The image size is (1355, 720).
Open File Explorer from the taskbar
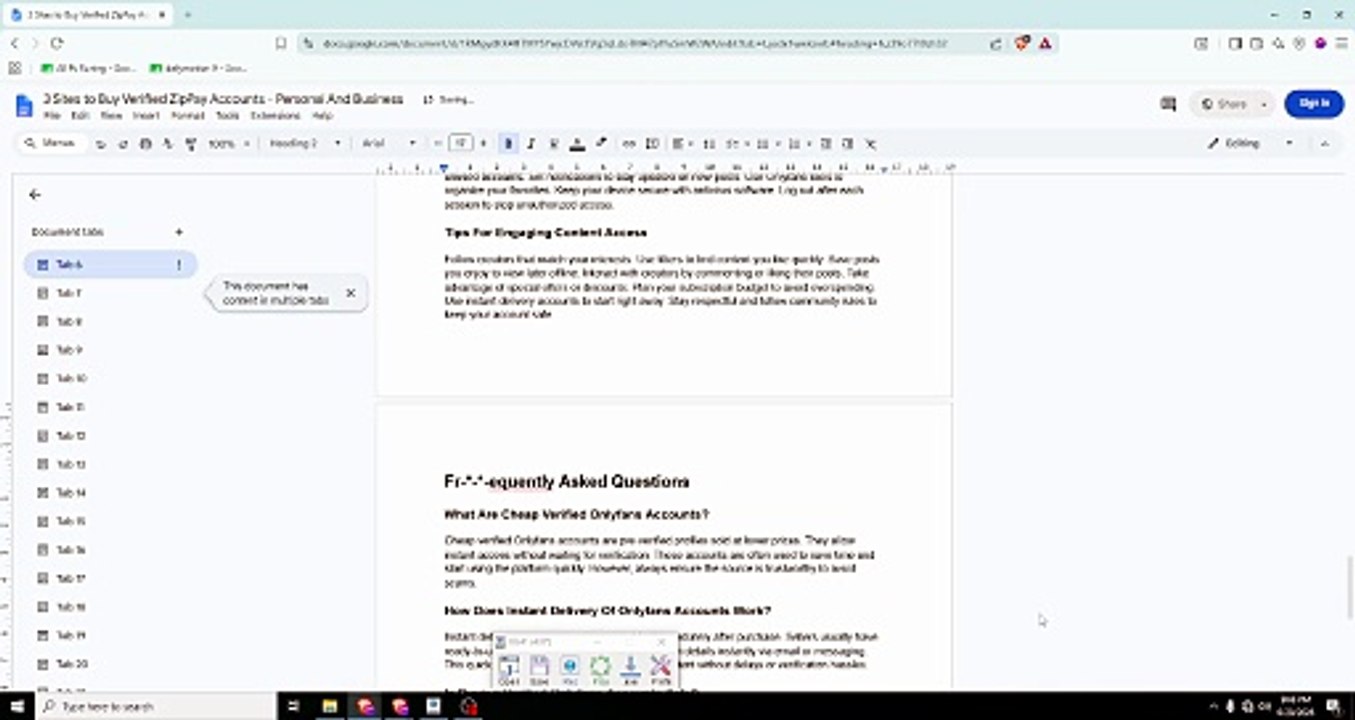tap(329, 706)
